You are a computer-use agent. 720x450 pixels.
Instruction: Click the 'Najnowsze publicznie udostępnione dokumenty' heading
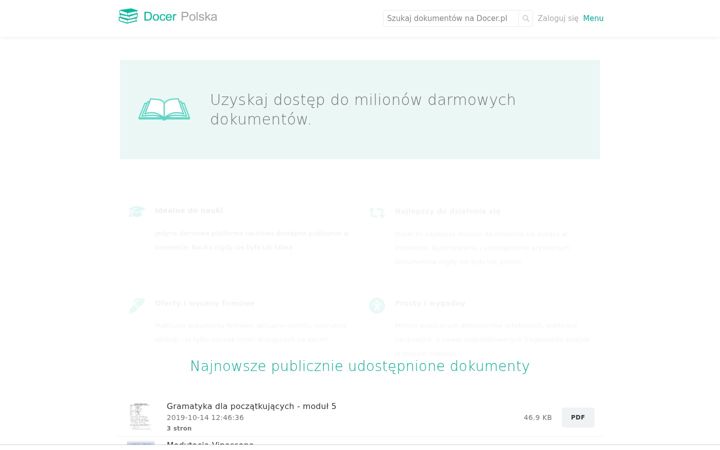point(360,366)
